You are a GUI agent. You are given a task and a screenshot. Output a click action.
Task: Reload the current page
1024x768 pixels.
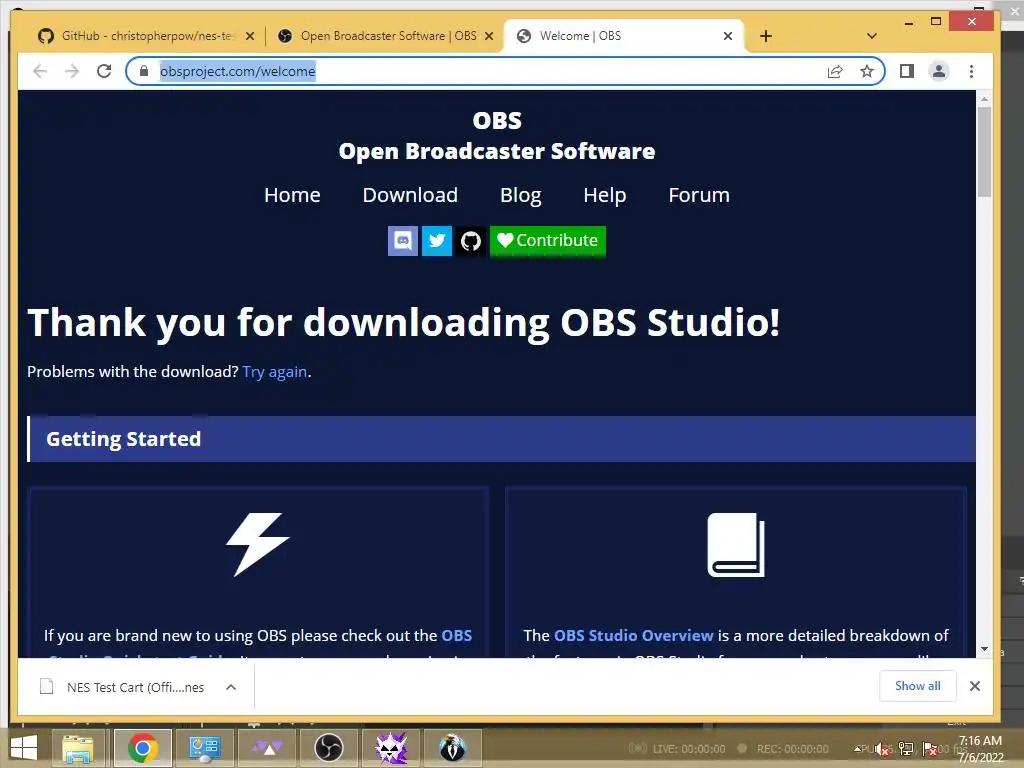coord(104,71)
